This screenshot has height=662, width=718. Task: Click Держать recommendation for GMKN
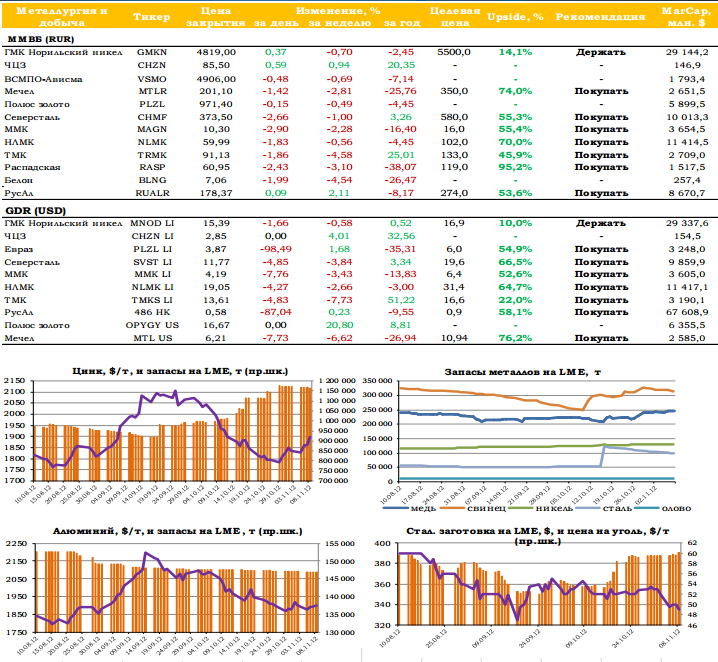pos(601,52)
